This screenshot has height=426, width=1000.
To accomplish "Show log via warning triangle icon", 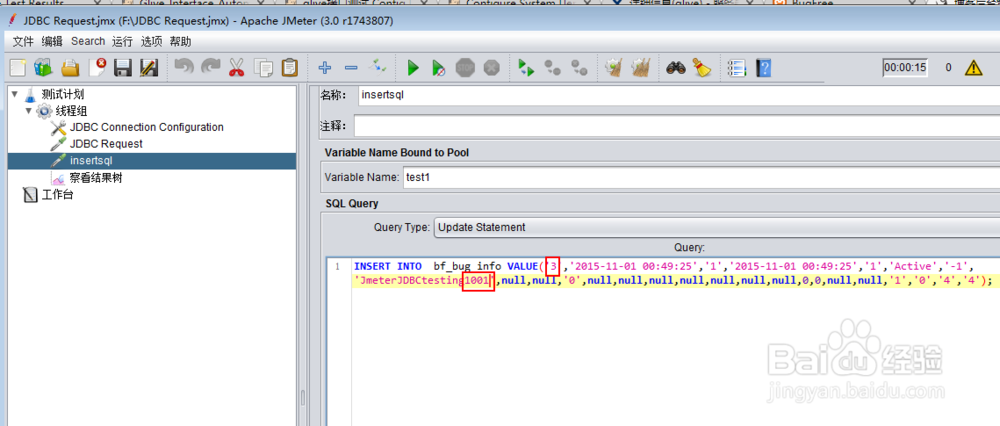I will (x=973, y=67).
